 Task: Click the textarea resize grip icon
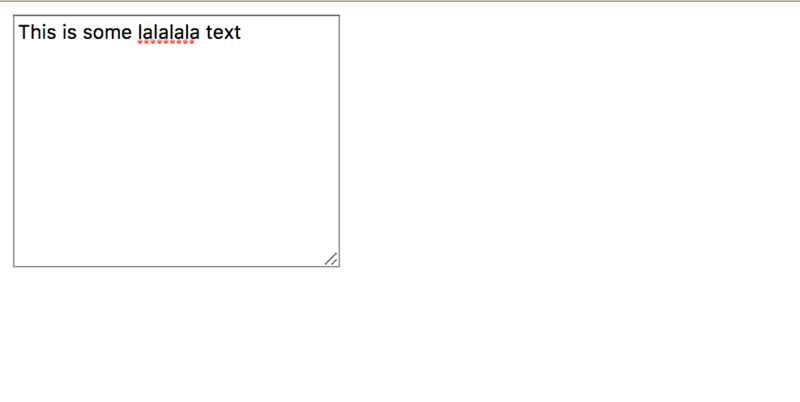pos(331,259)
